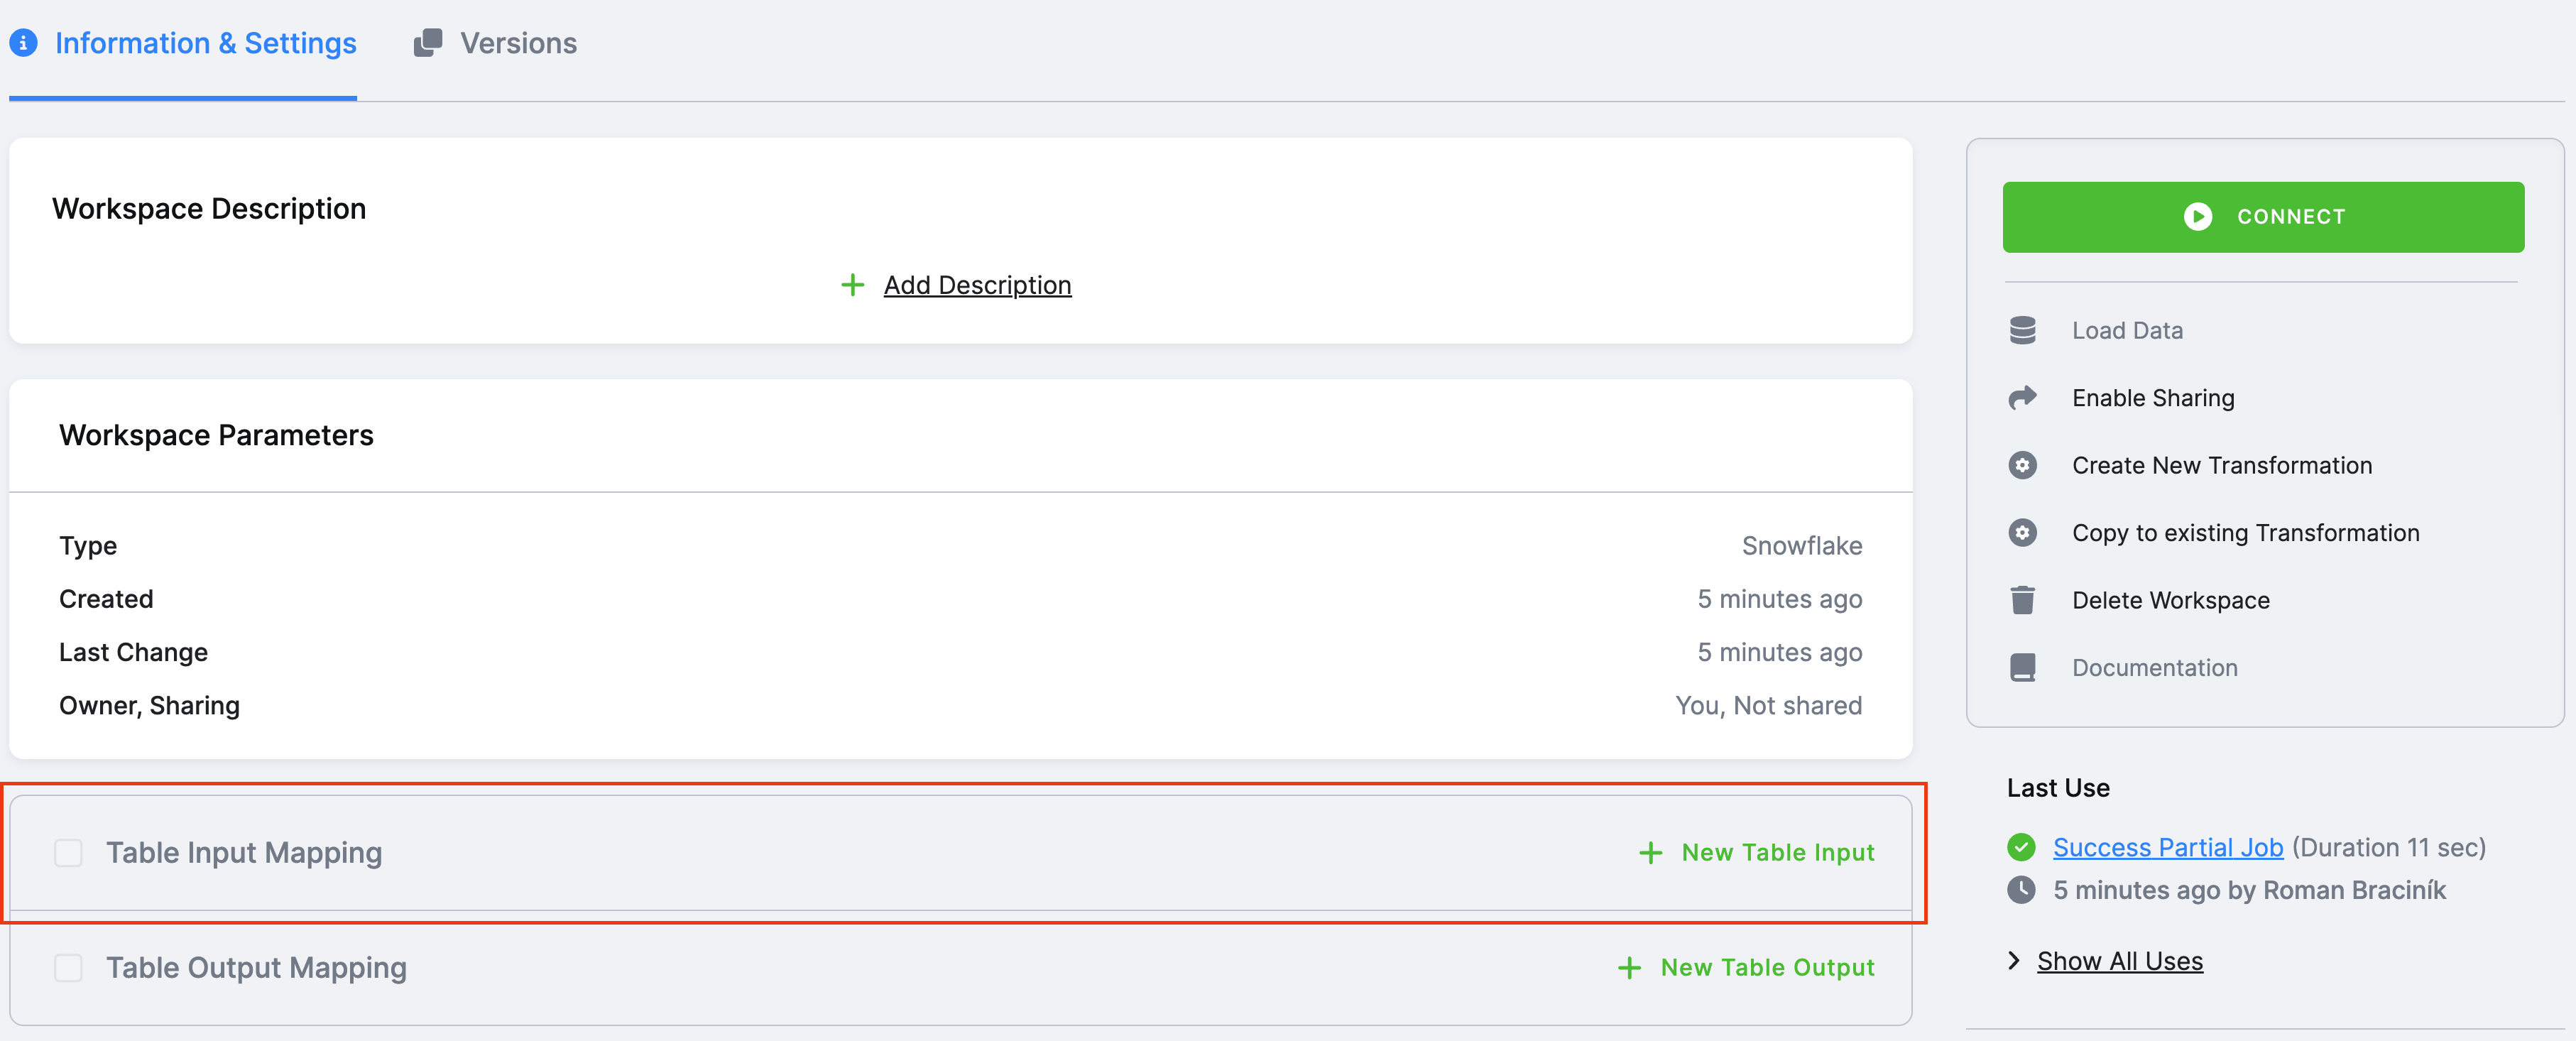Add a New Table Input

point(1757,853)
